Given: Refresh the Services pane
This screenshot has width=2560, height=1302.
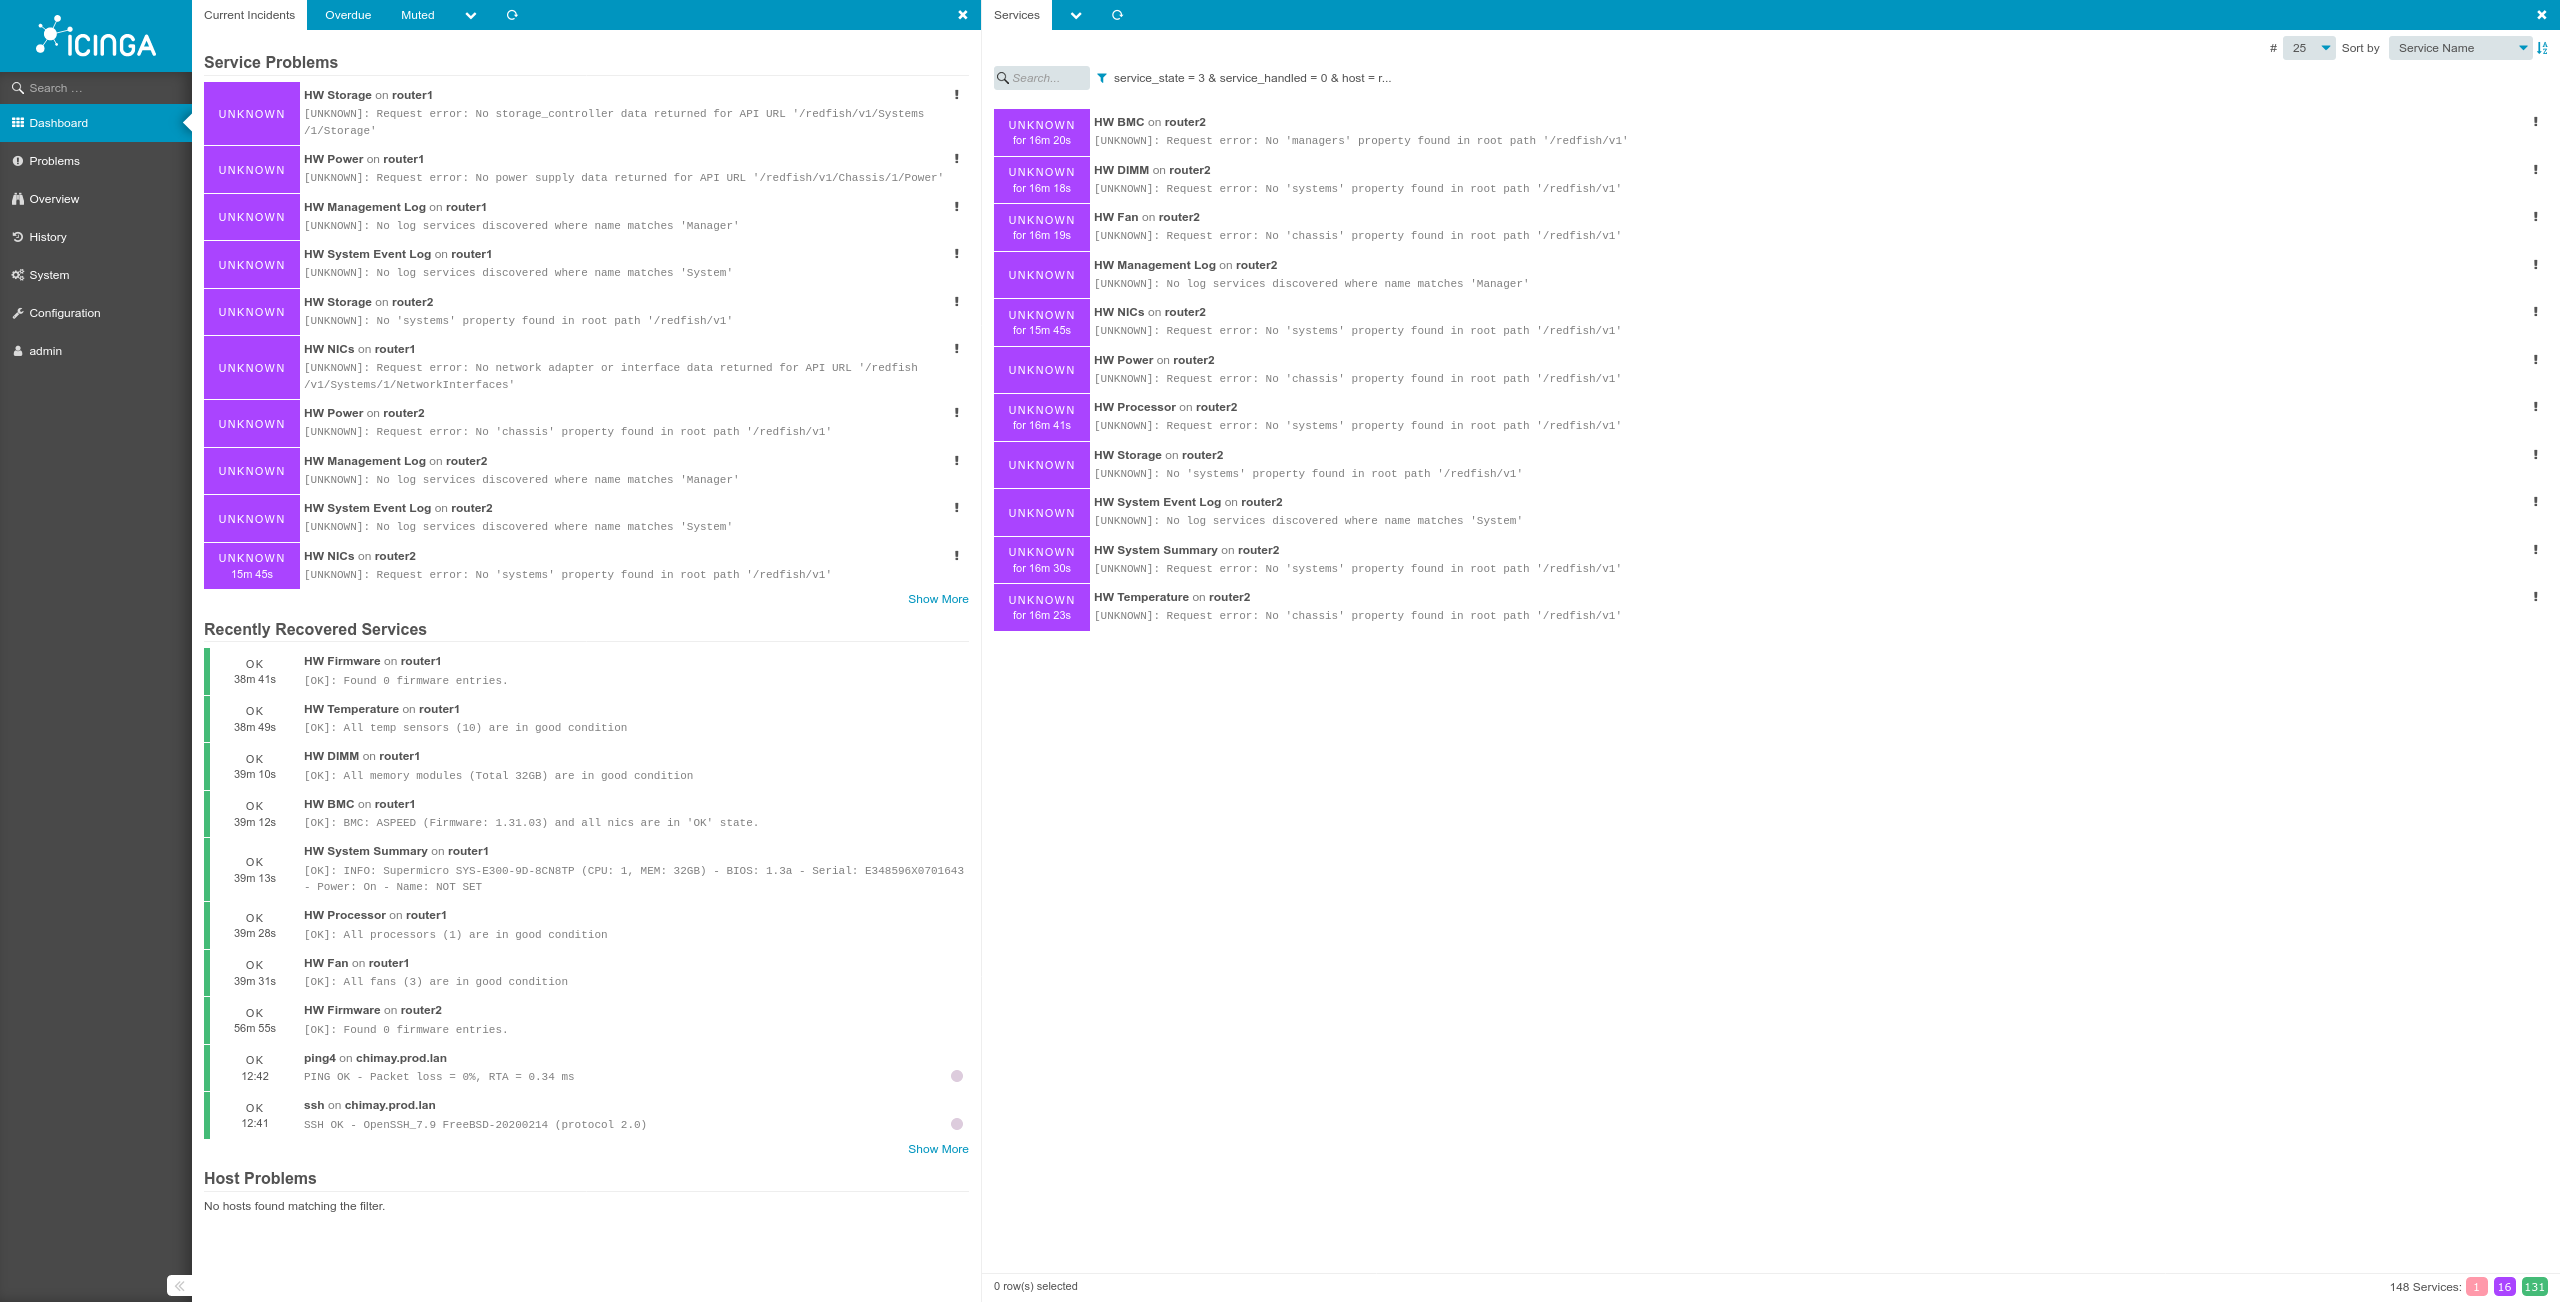Looking at the screenshot, I should (1117, 15).
